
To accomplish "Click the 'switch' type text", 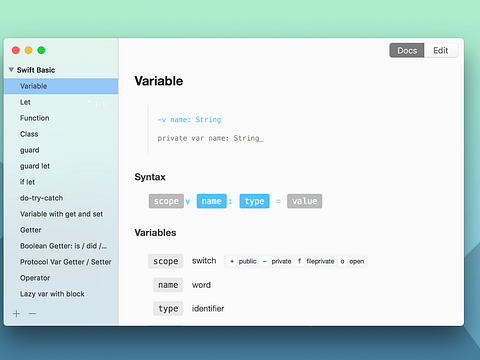I will point(204,261).
